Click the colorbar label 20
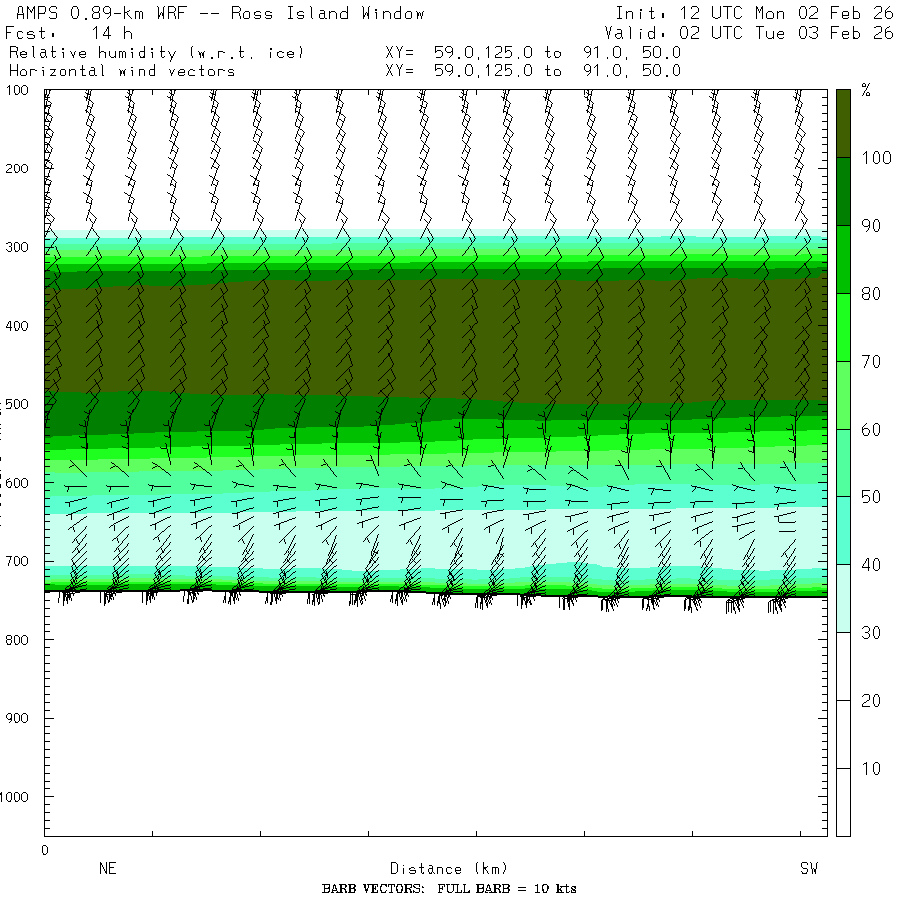The height and width of the screenshot is (900, 900). 871,701
